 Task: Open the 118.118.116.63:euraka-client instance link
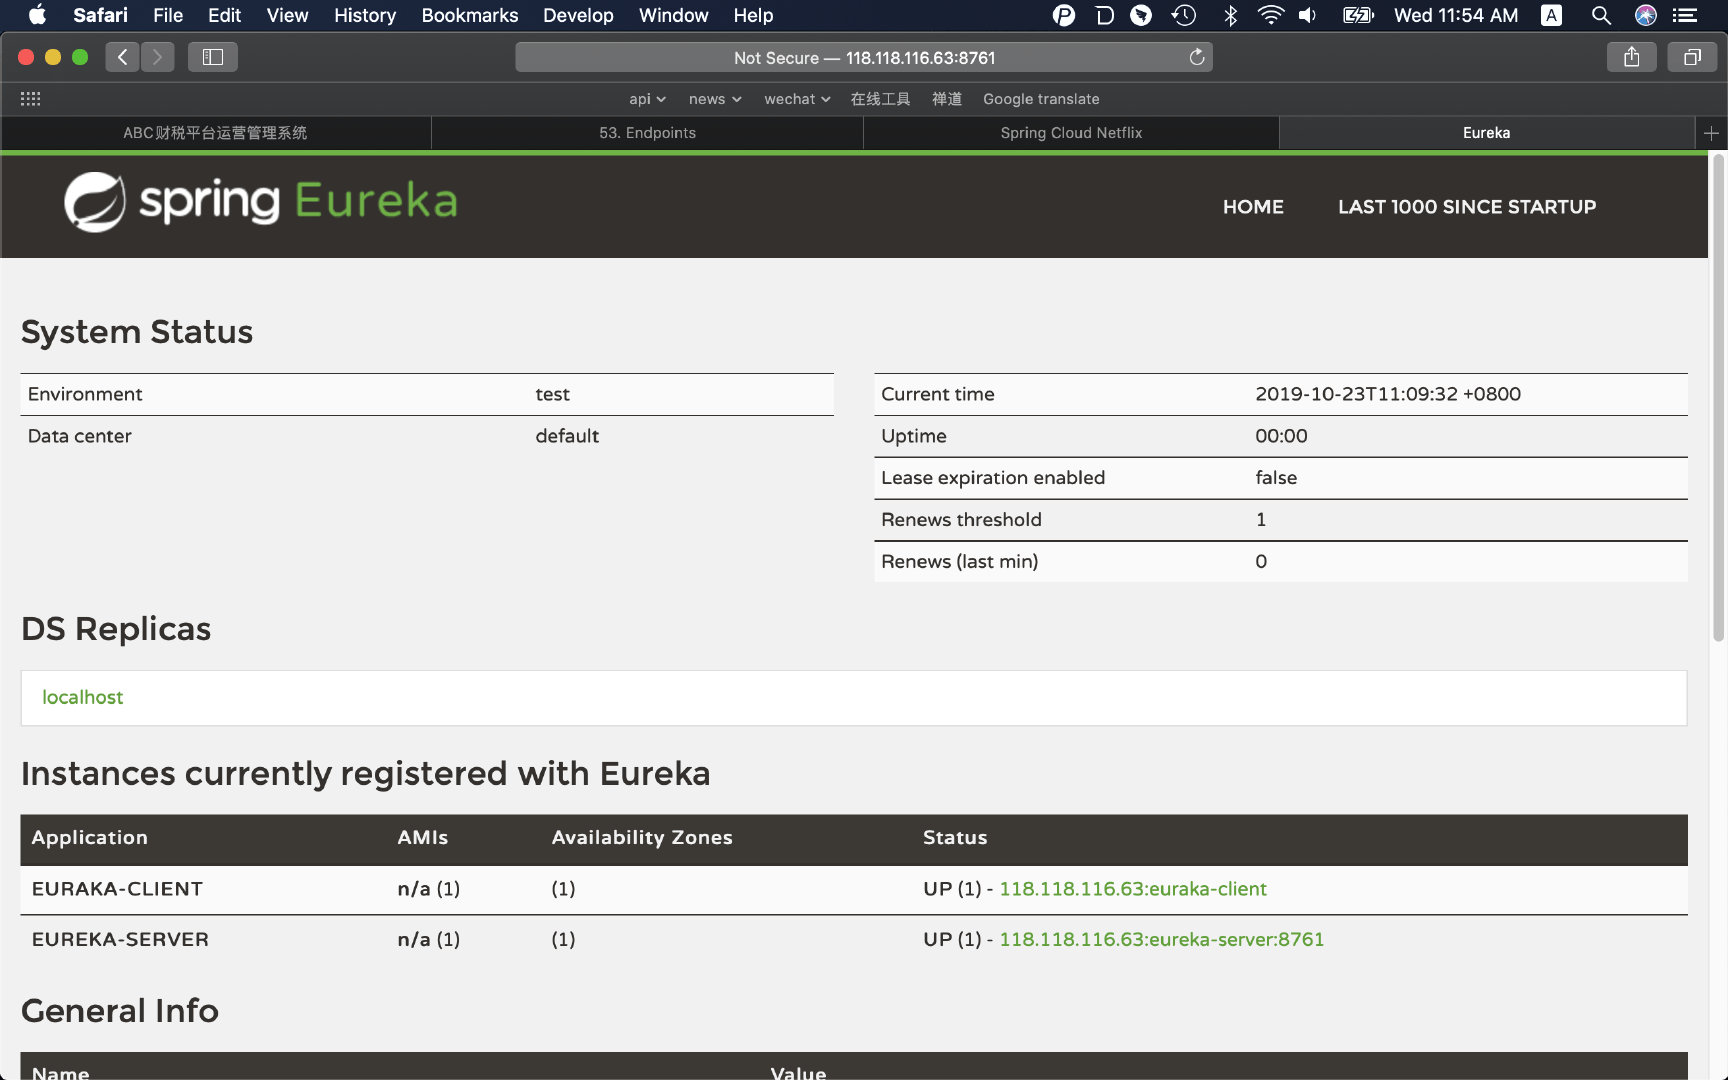click(1133, 889)
